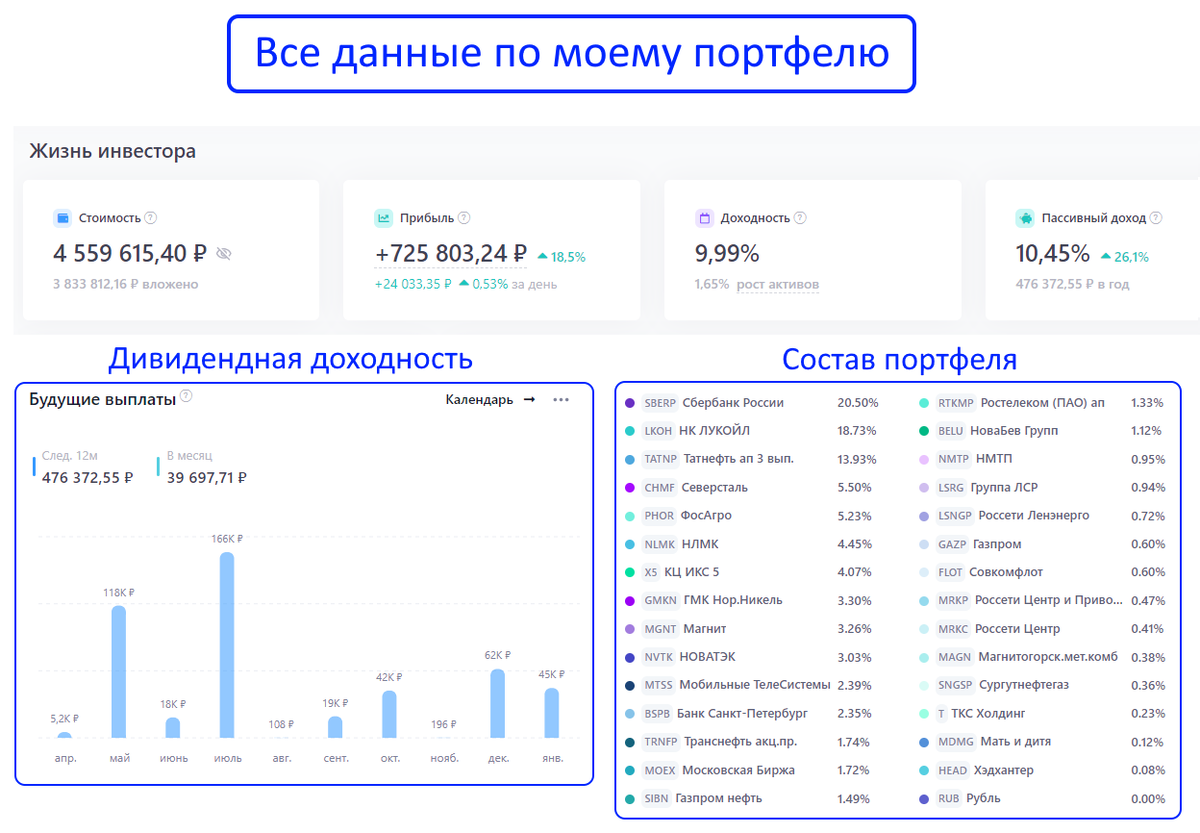Viewport: 1200px width, 833px height.
Task: Click the color dot of Рубль
Action: 922,799
